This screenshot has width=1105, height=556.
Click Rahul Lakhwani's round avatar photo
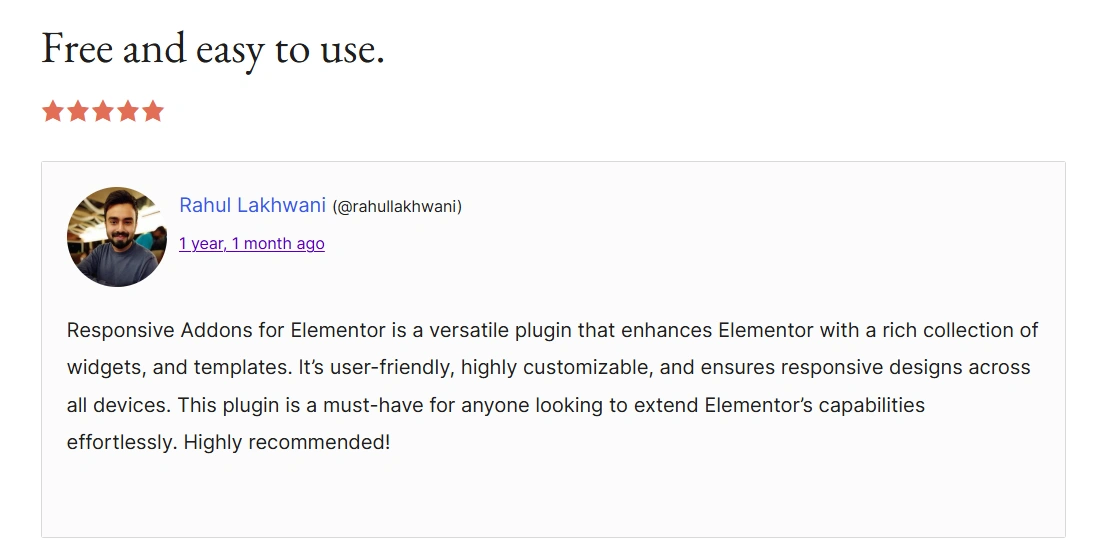click(x=117, y=237)
